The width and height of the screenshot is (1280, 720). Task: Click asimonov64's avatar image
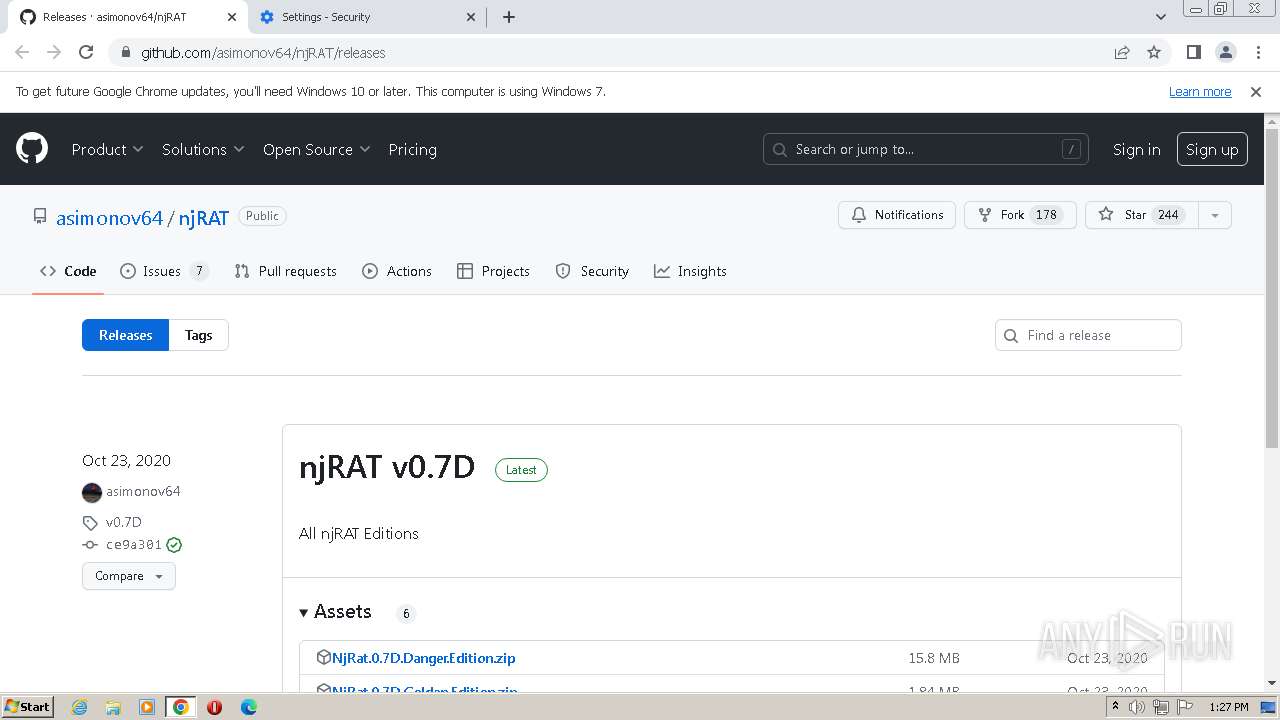(92, 492)
